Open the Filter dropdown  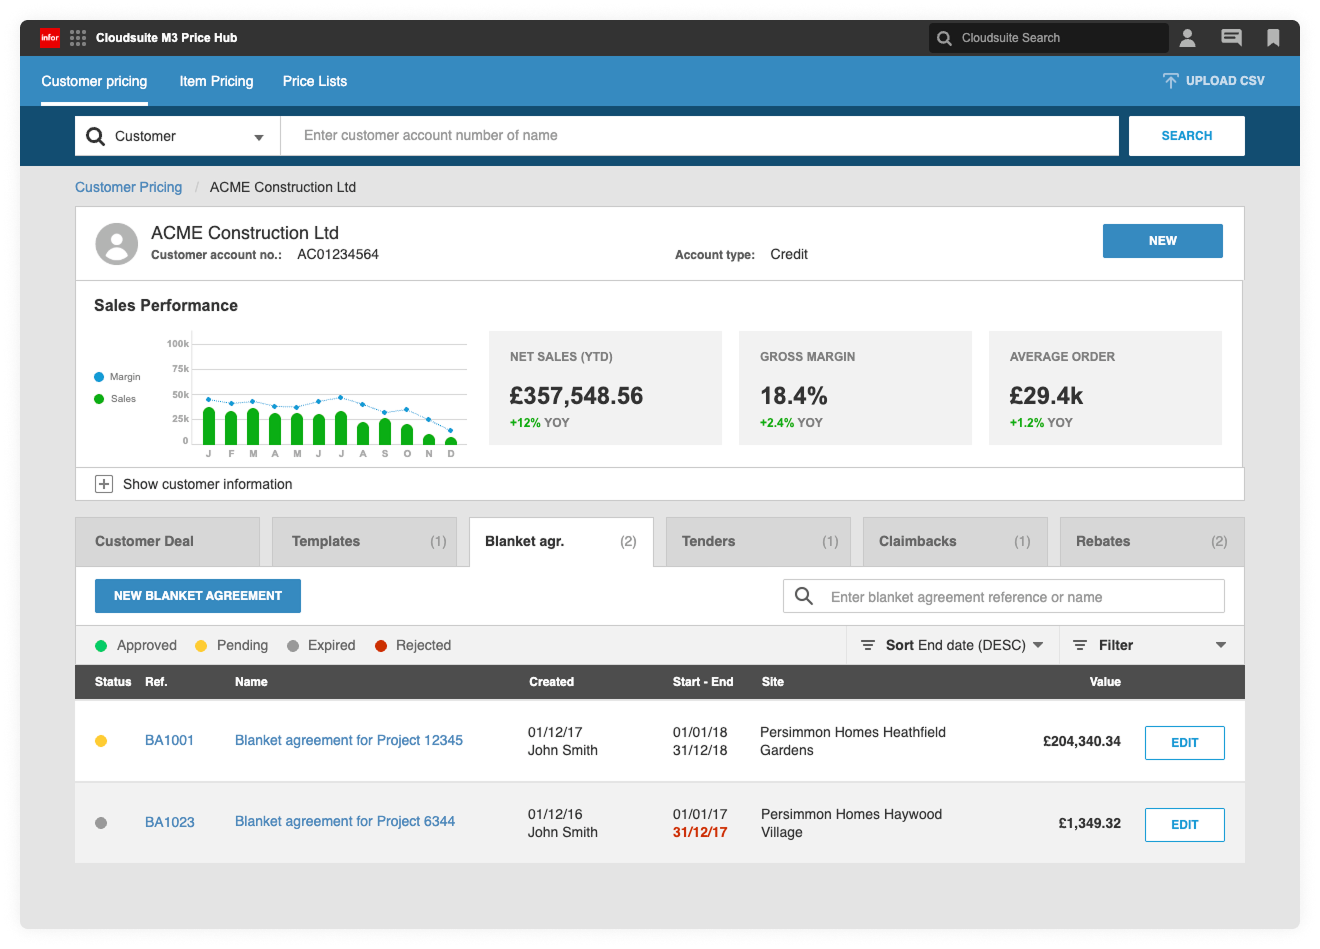coord(1150,645)
